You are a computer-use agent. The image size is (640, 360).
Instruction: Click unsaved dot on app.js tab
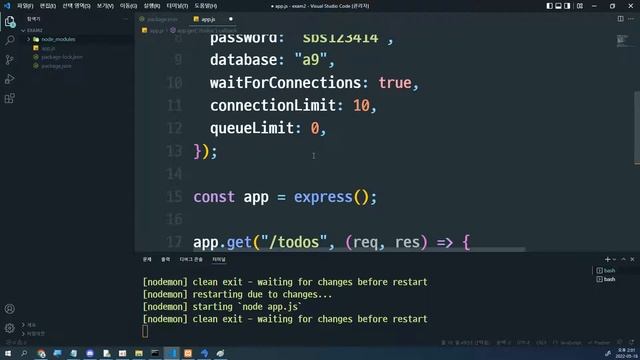tap(231, 19)
